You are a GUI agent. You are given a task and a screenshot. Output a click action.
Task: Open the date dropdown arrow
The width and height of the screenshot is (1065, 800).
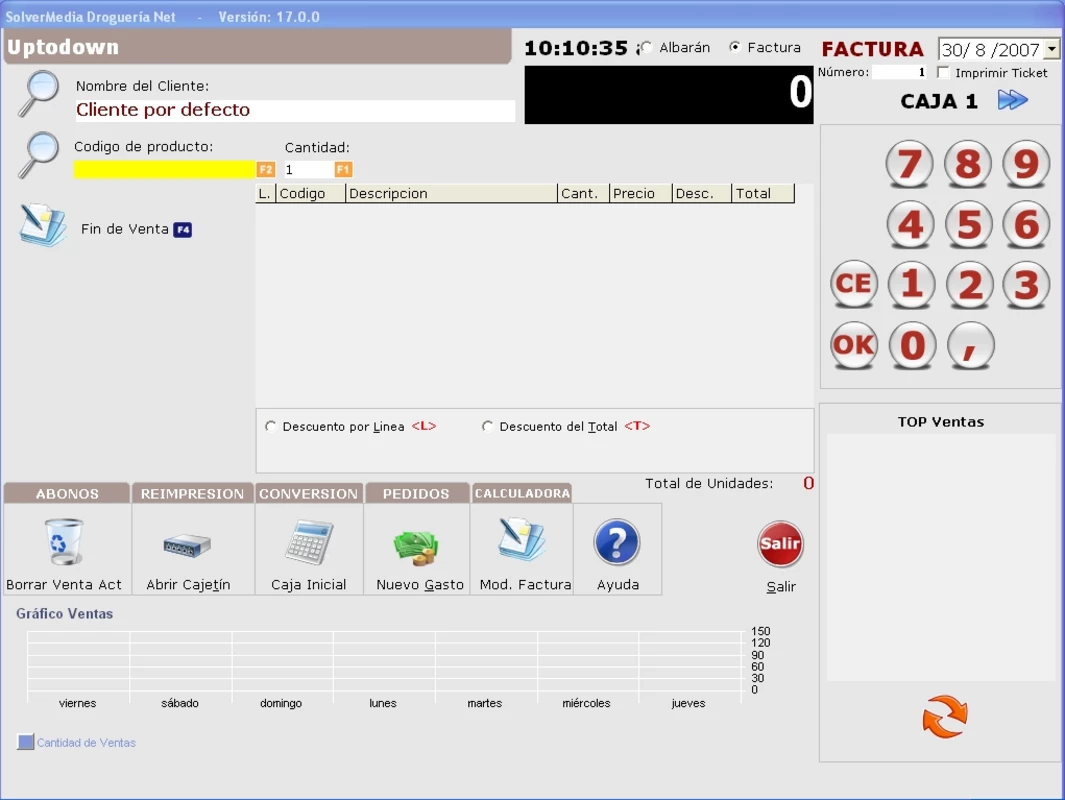(1052, 49)
